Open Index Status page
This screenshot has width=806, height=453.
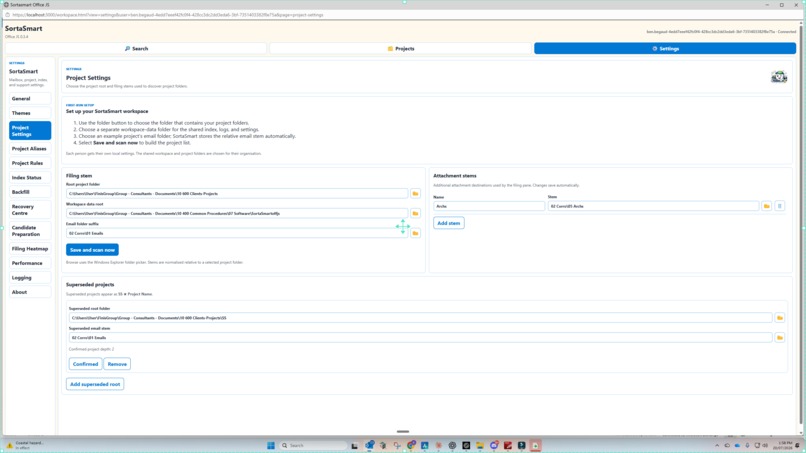click(x=30, y=177)
